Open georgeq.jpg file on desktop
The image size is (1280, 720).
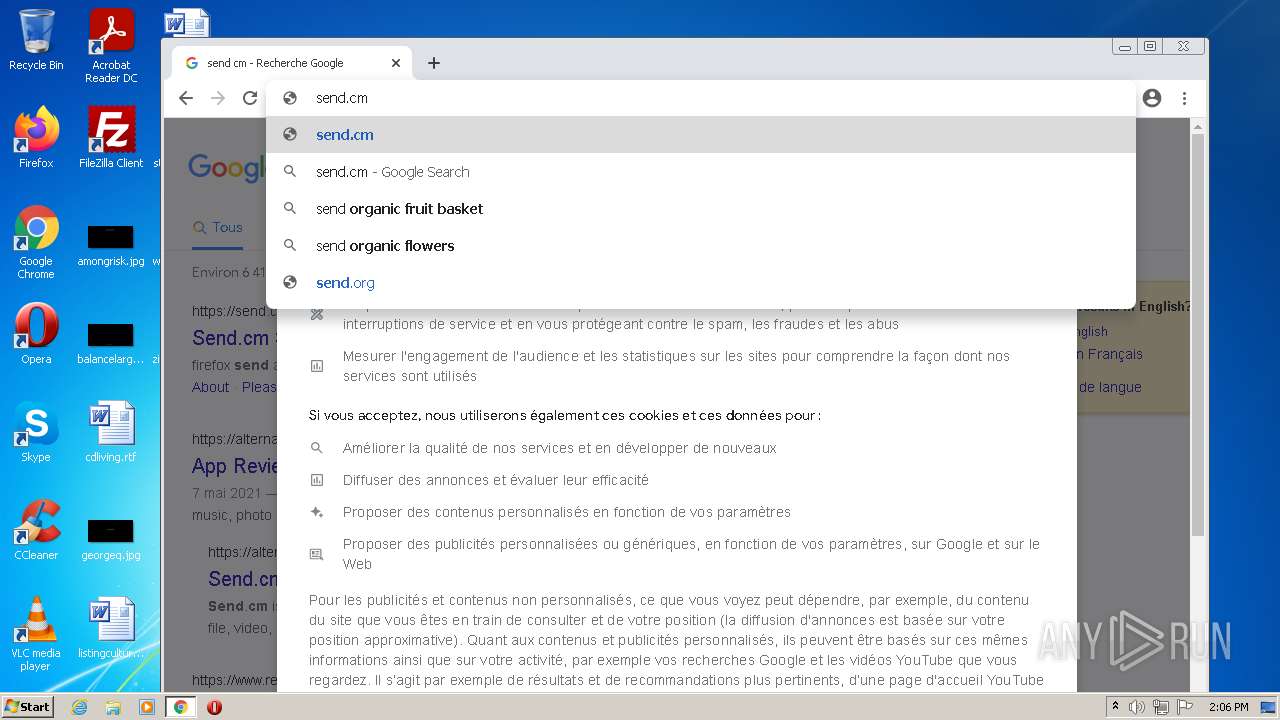pyautogui.click(x=111, y=540)
